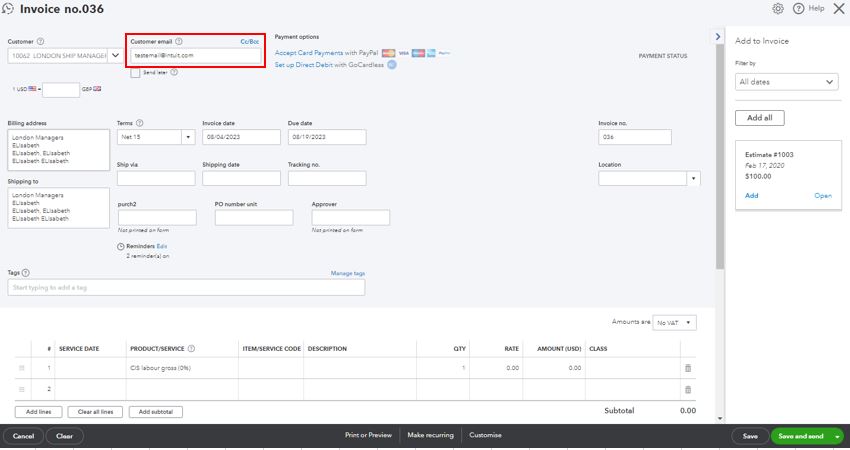The width and height of the screenshot is (850, 450).
Task: Click Print or Preview in footer
Action: click(368, 436)
